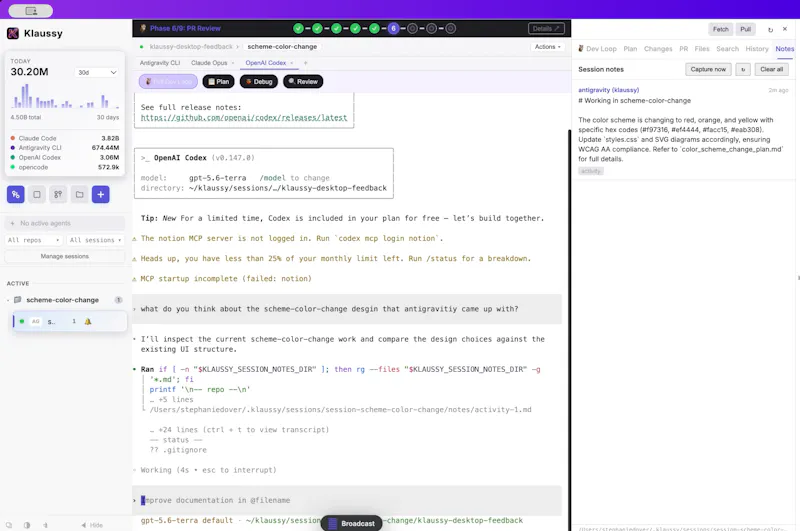Add a new agent tab with plus
This screenshot has height=531, width=800.
[306, 63]
